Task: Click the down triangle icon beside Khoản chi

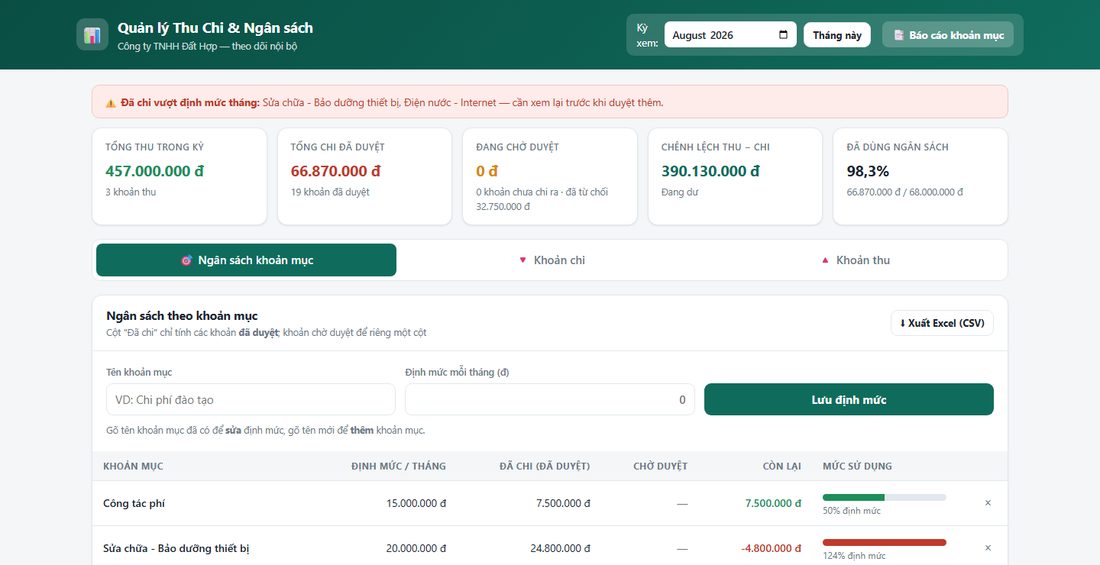Action: (522, 260)
